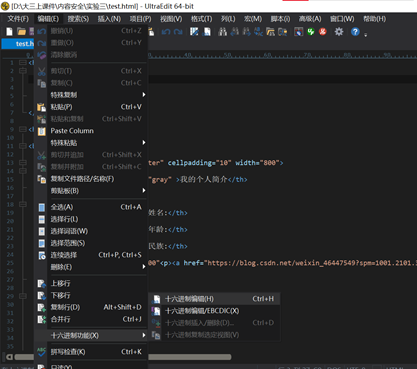
Task: Click the copy file path/name icon
Action: pos(42,179)
